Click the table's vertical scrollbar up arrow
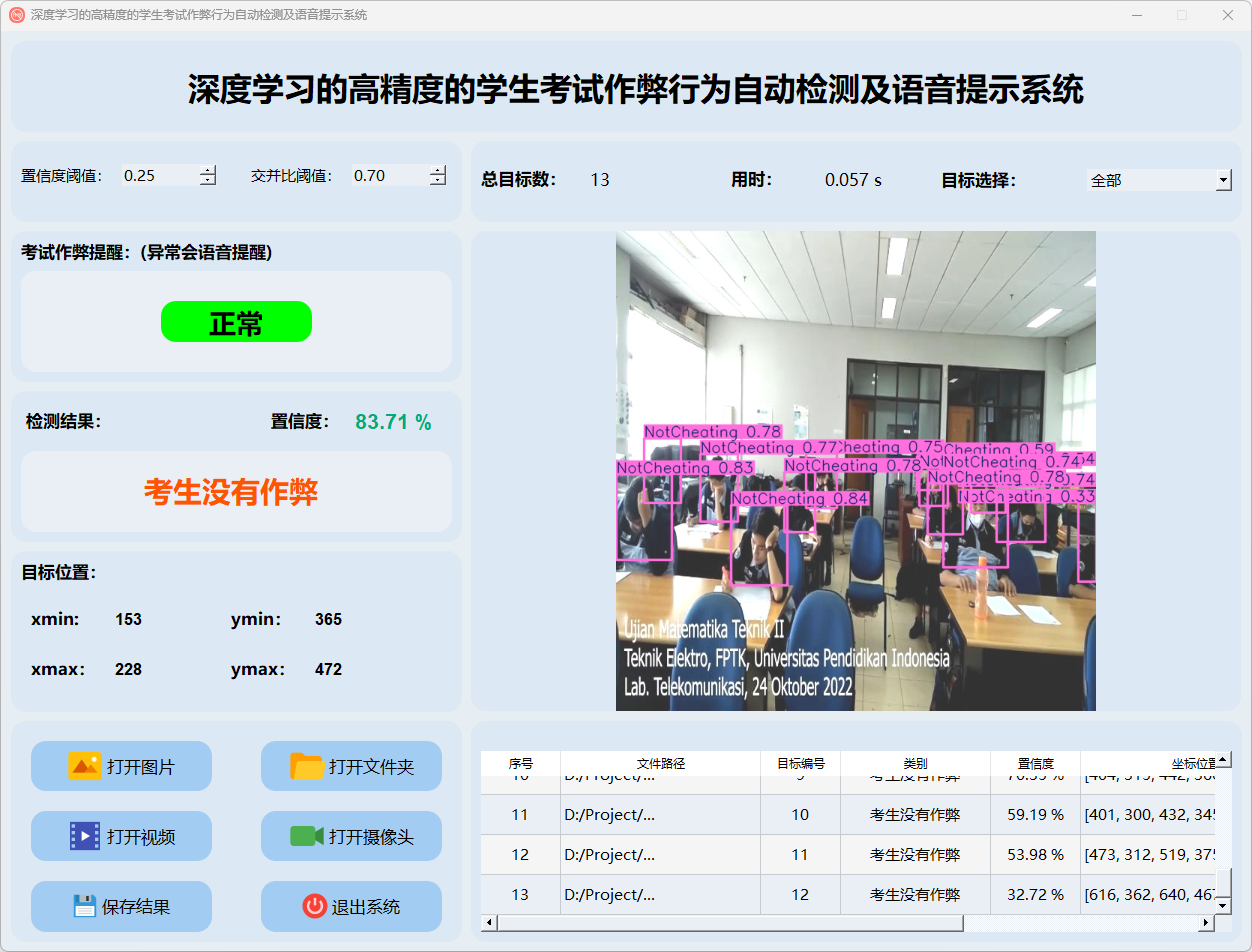1252x952 pixels. point(1223,760)
